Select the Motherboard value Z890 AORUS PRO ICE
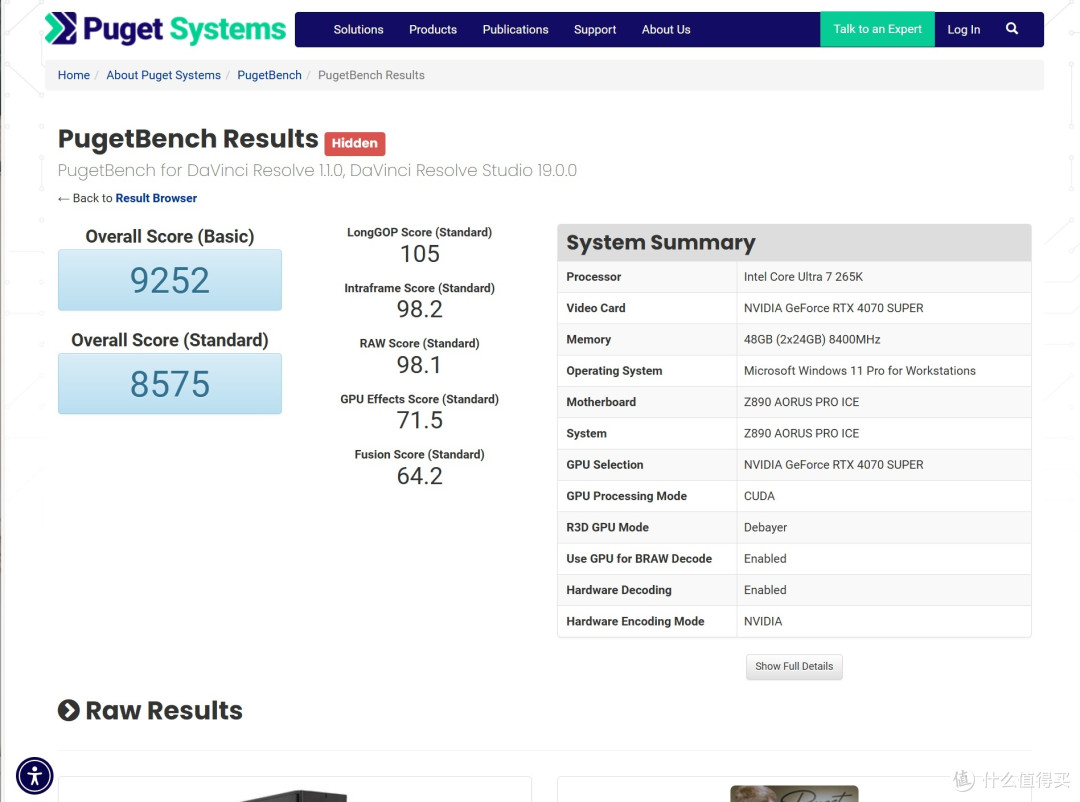1080x802 pixels. (x=883, y=402)
